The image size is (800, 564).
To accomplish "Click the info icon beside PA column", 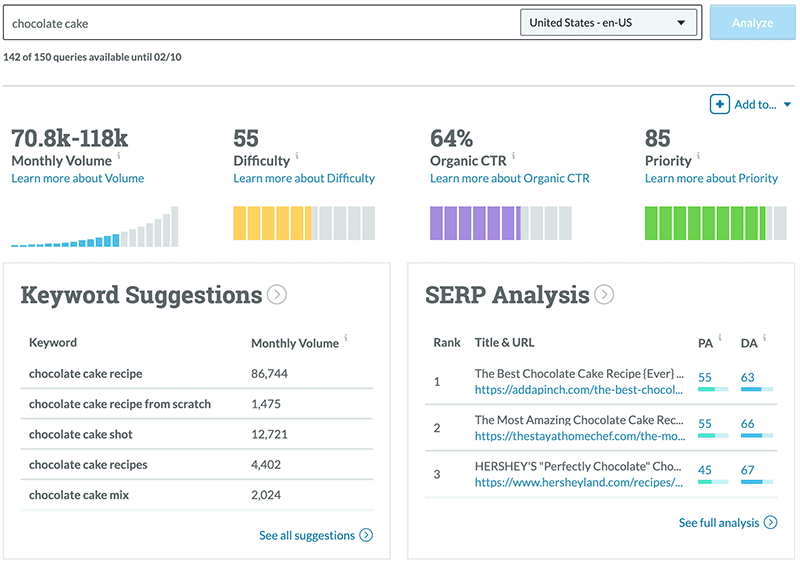I will point(720,337).
